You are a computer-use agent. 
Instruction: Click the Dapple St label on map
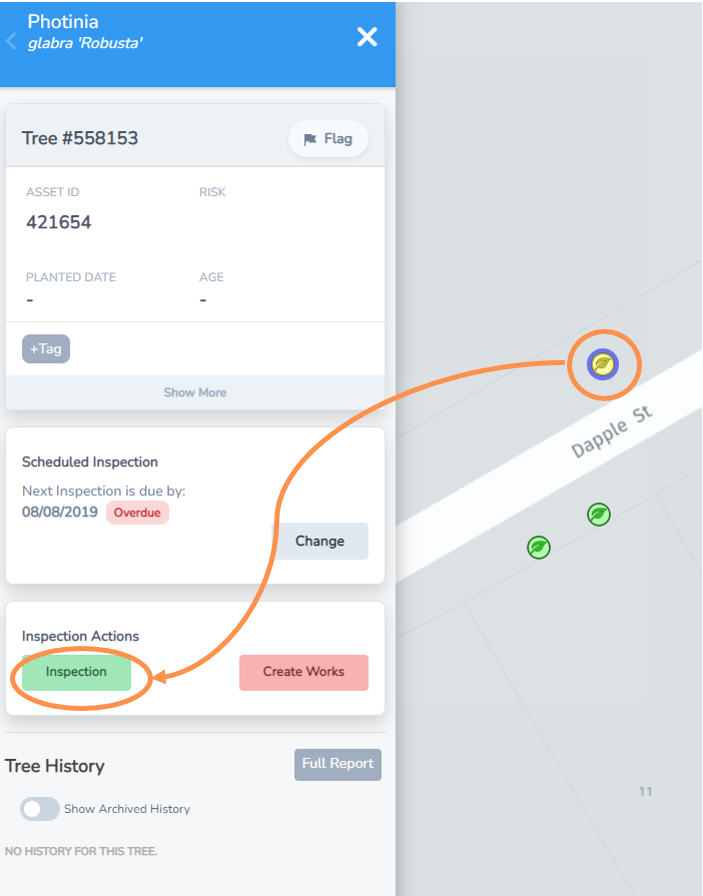[x=611, y=433]
